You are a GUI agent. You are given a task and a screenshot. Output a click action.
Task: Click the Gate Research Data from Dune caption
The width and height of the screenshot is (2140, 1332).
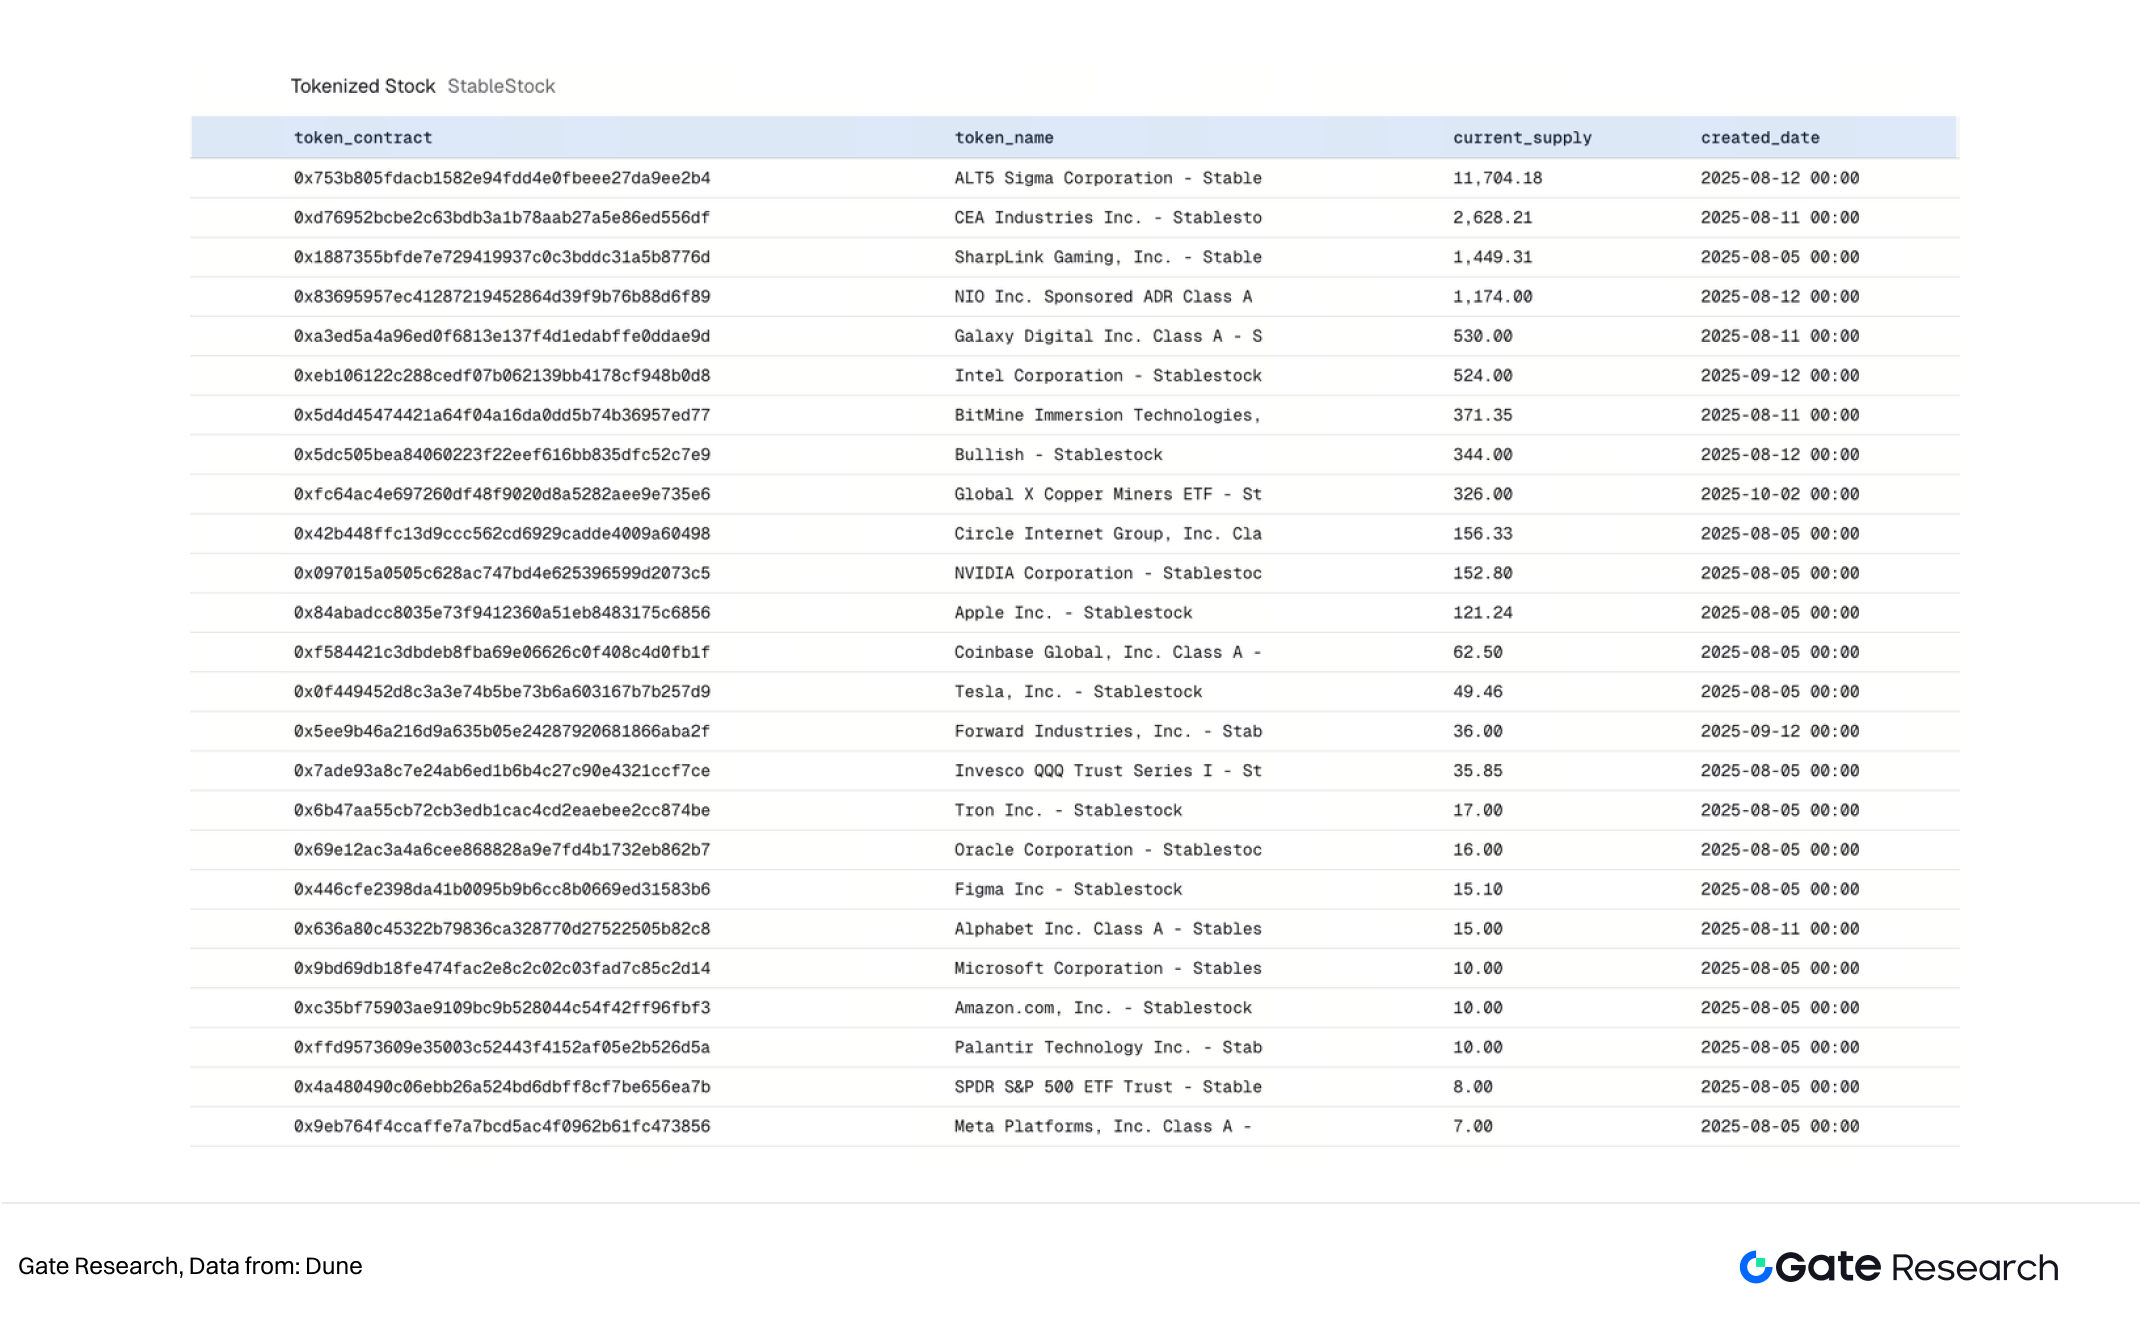[190, 1266]
